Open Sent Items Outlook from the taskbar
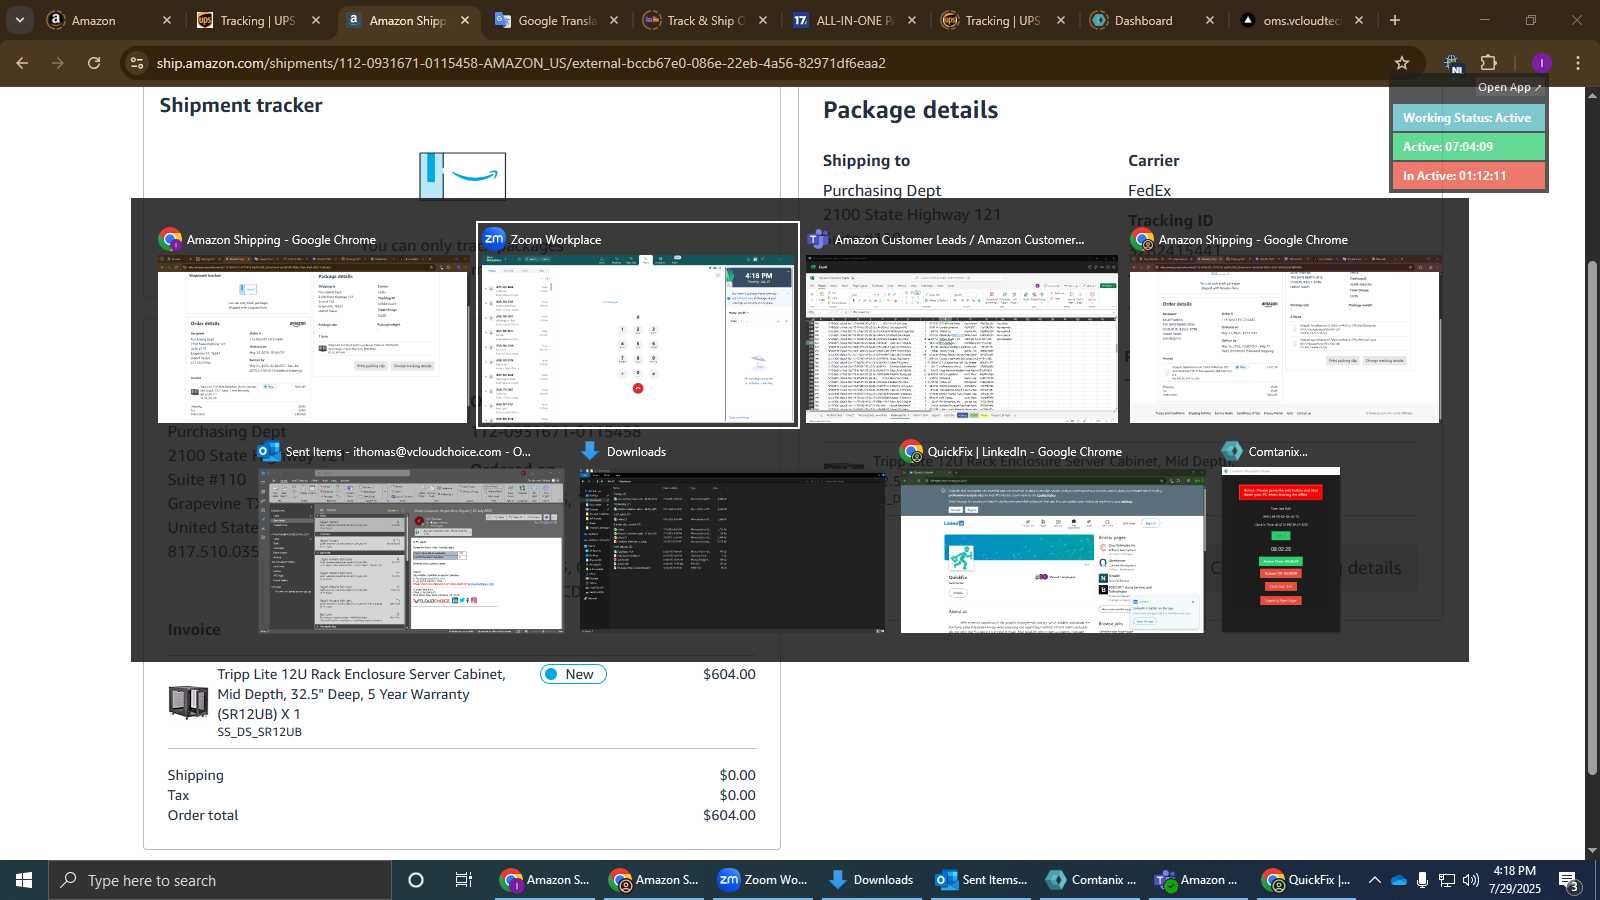 click(x=980, y=880)
